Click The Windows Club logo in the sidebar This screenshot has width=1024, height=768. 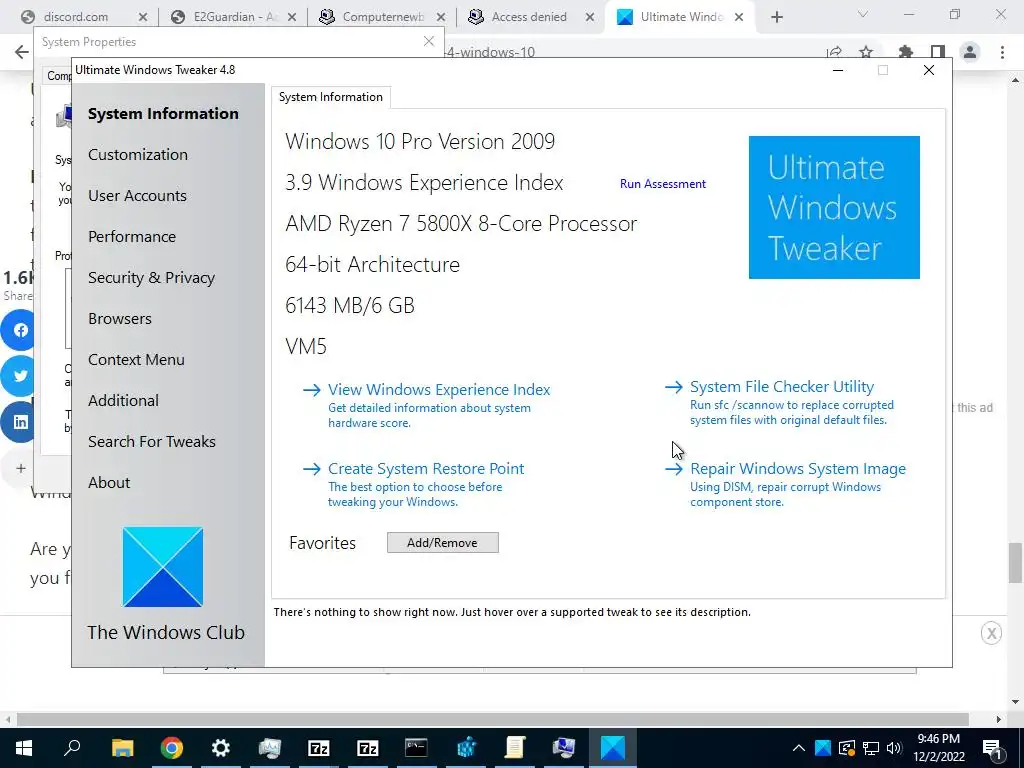(x=163, y=567)
